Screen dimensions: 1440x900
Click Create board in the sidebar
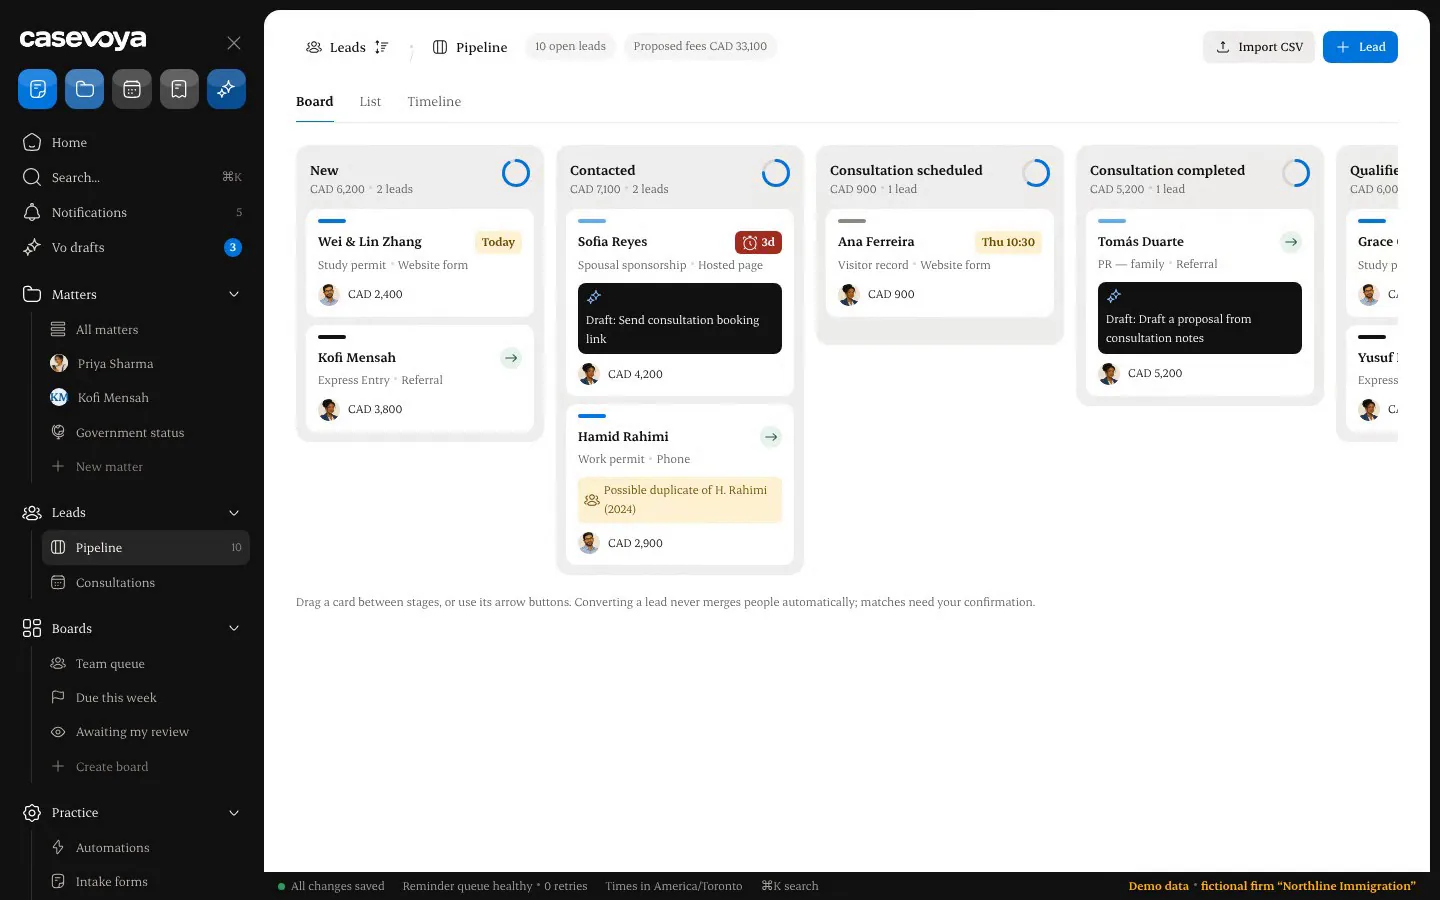tap(146, 767)
